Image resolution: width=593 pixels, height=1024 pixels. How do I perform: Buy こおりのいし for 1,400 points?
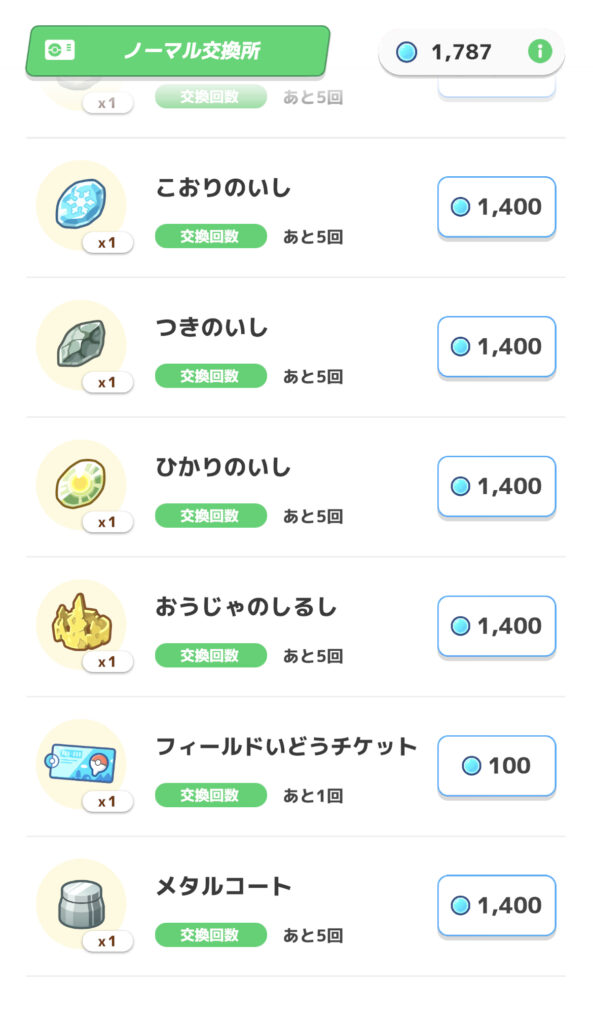click(x=496, y=207)
